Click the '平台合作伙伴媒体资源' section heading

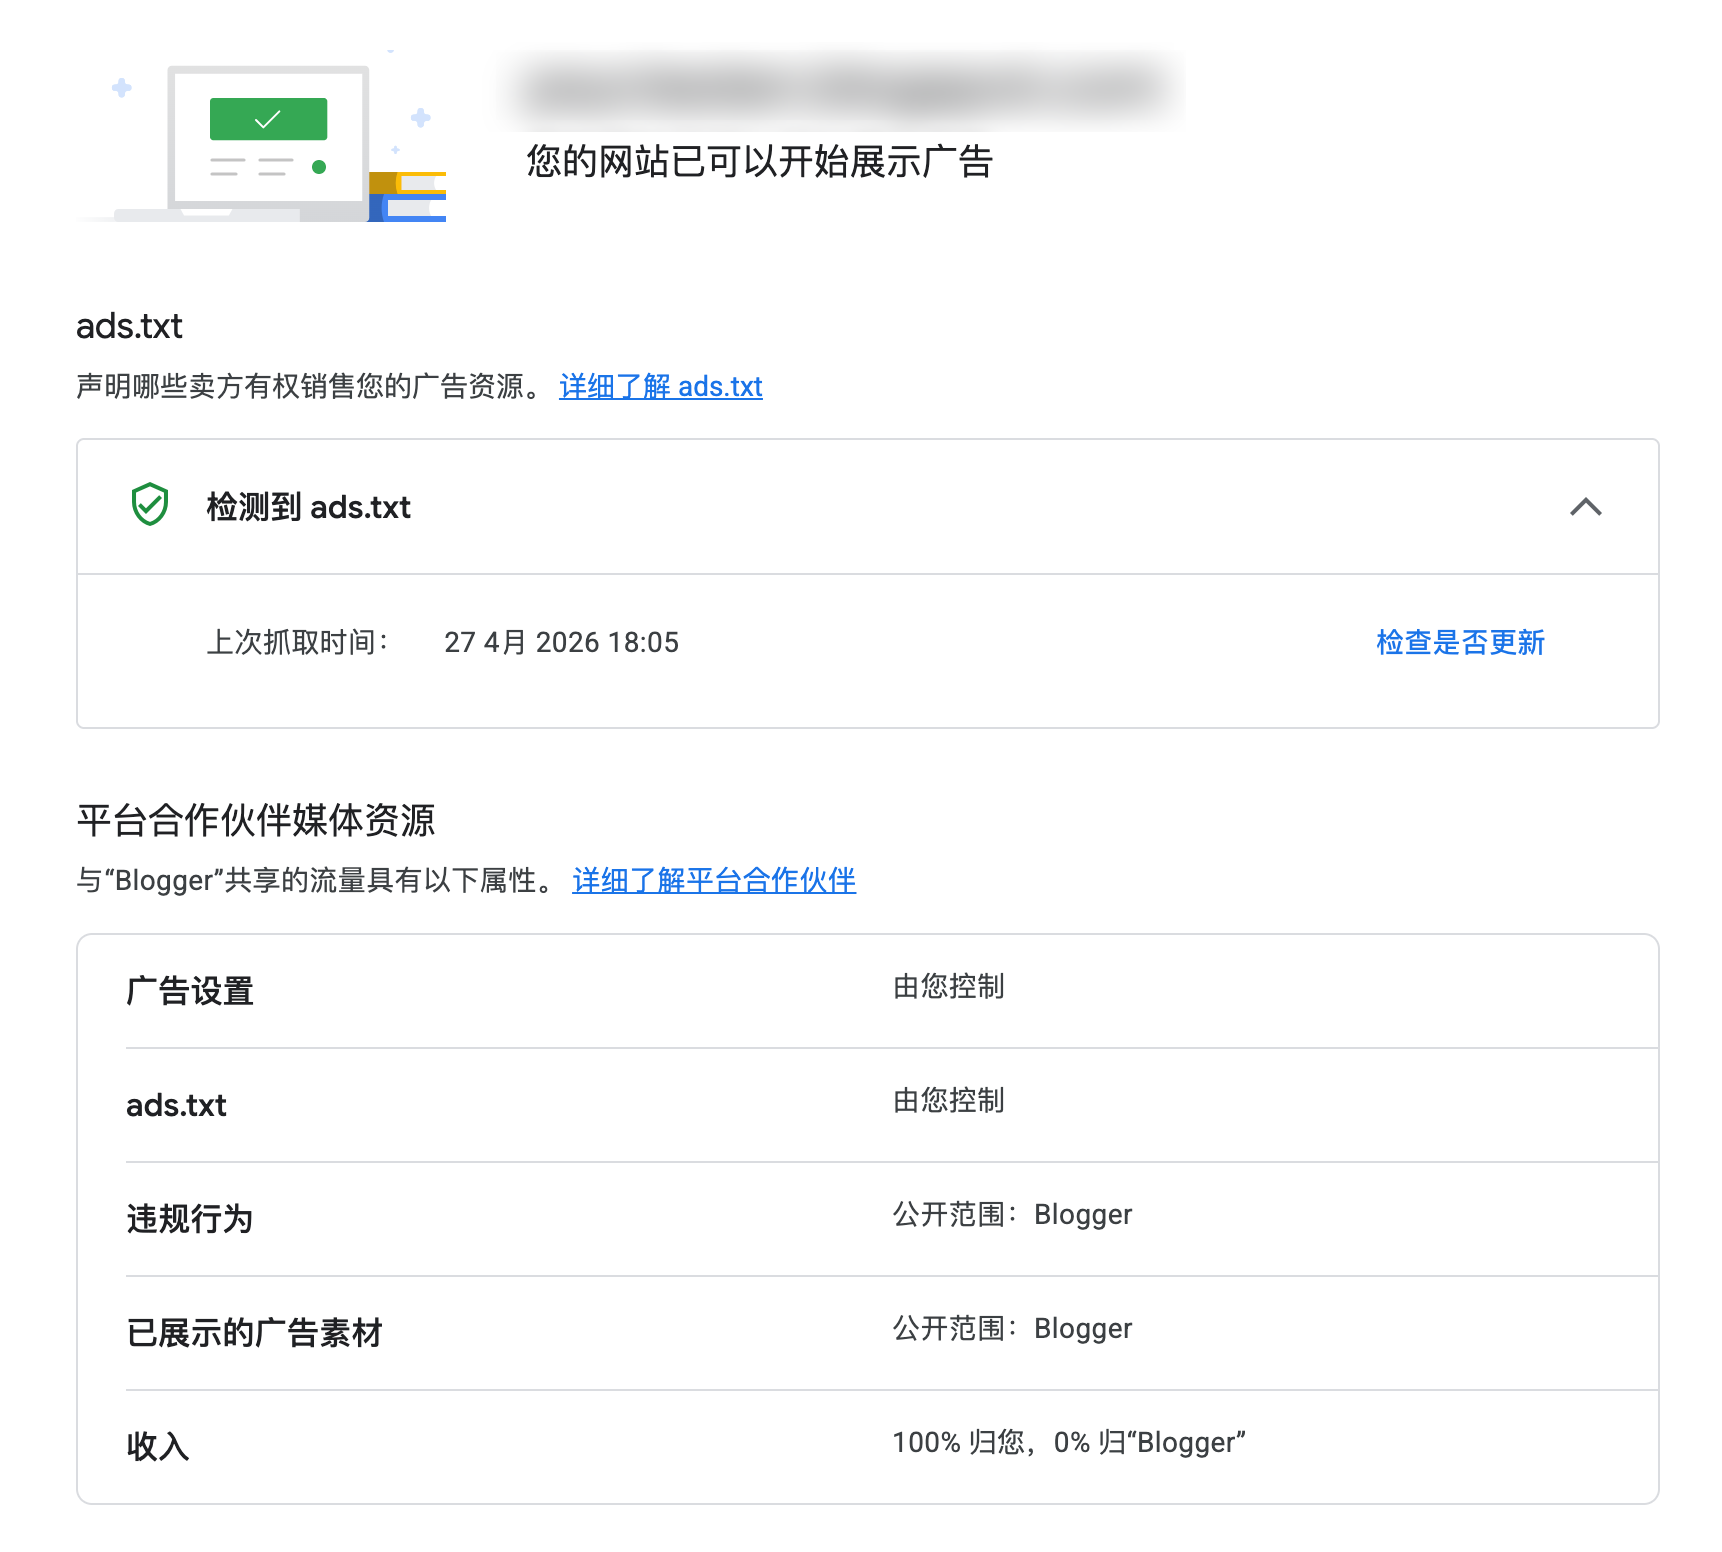click(x=256, y=821)
